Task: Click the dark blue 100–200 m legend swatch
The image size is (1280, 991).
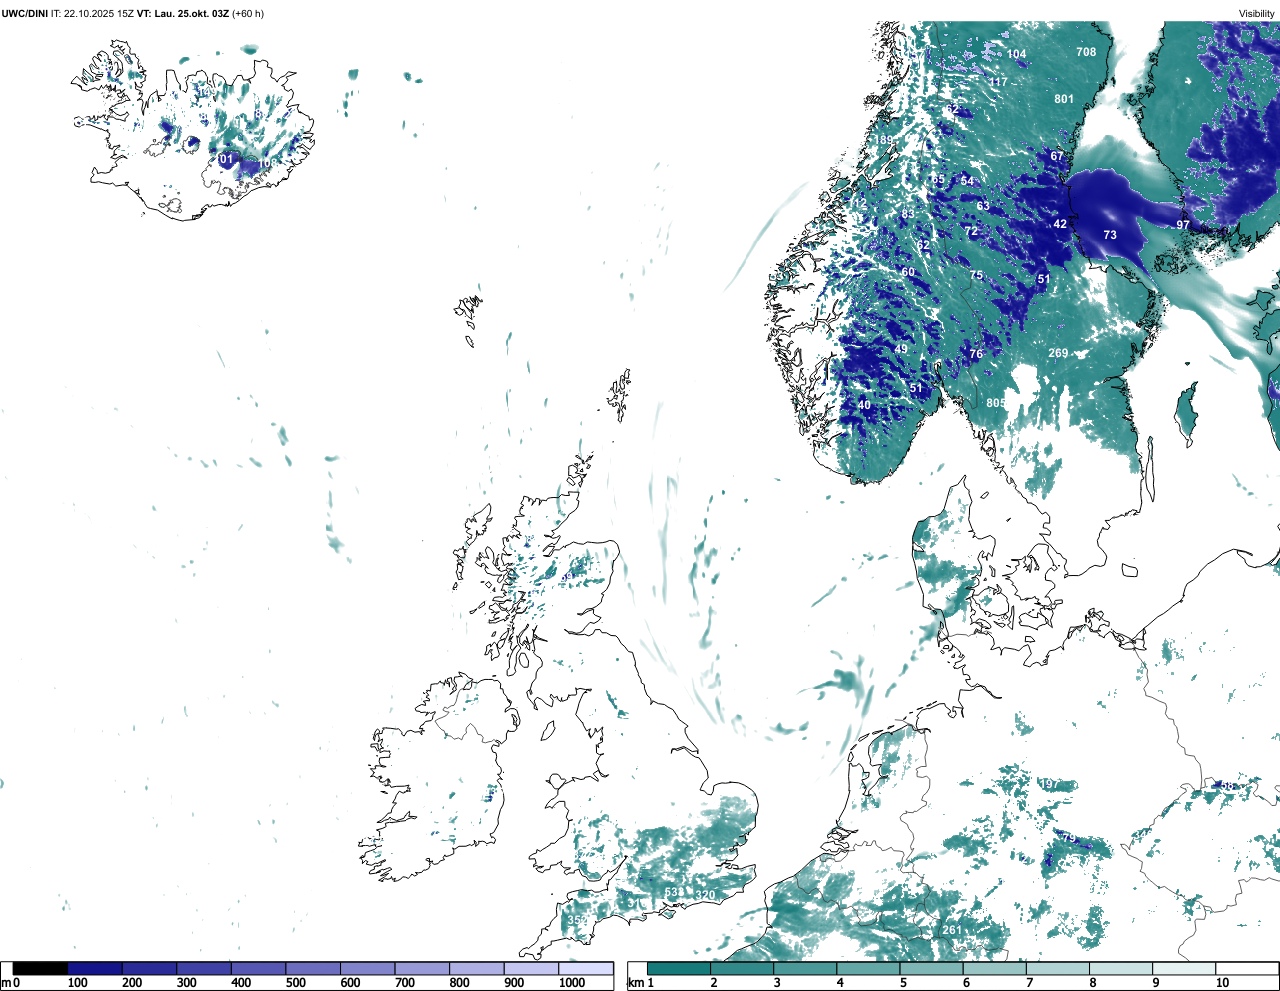Action: coord(95,968)
